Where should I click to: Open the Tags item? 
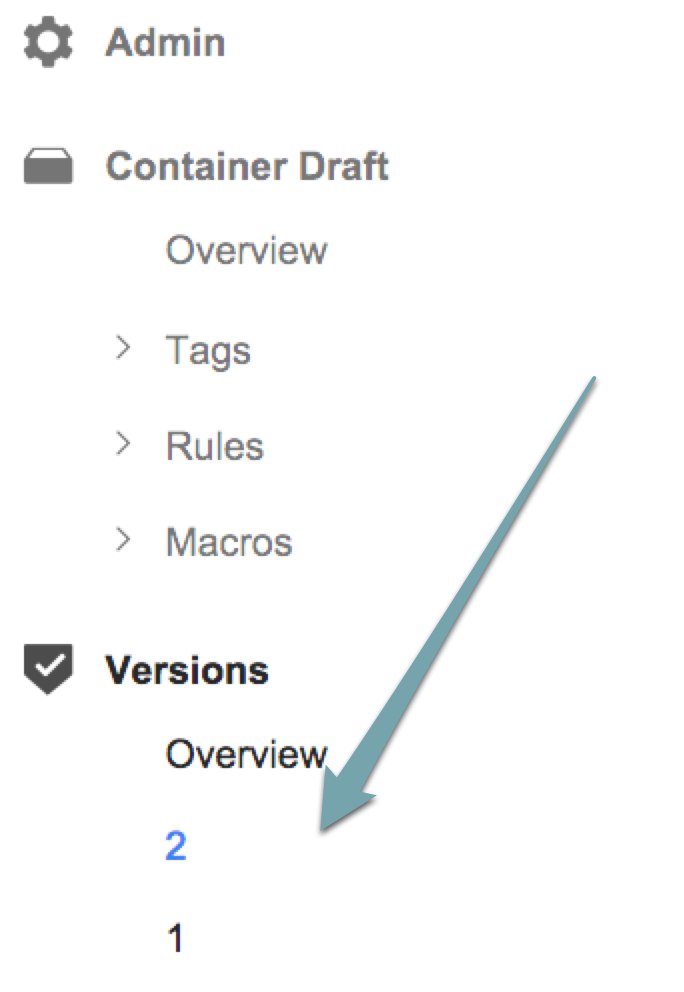(x=208, y=350)
